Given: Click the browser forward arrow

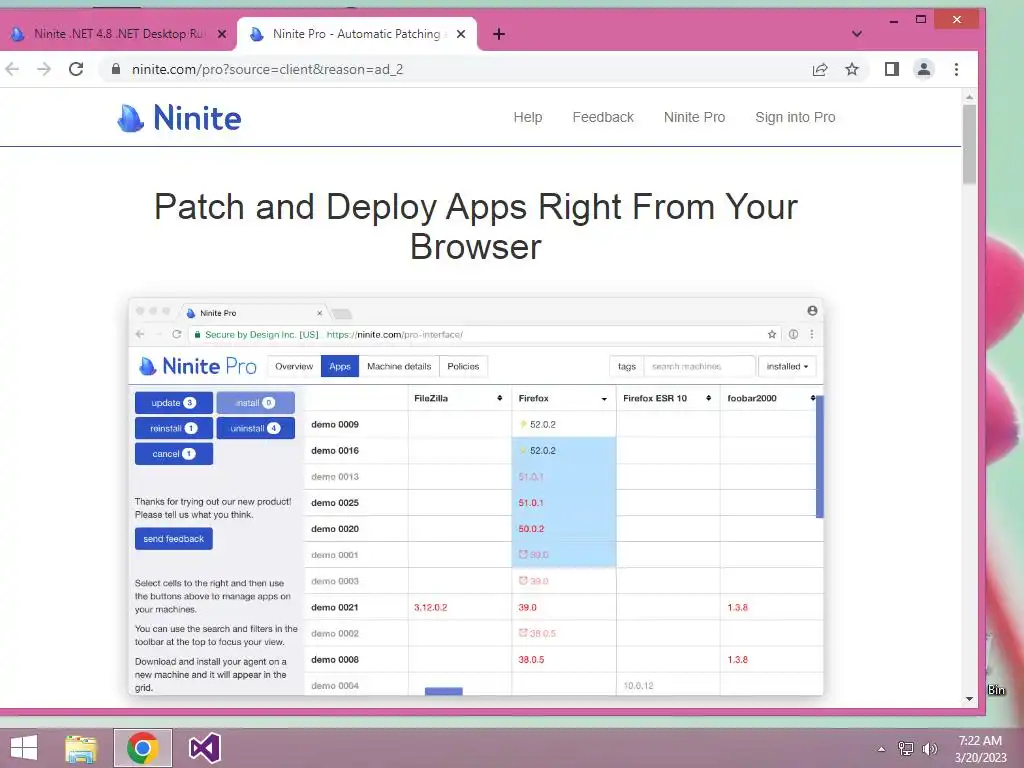Looking at the screenshot, I should click(44, 69).
